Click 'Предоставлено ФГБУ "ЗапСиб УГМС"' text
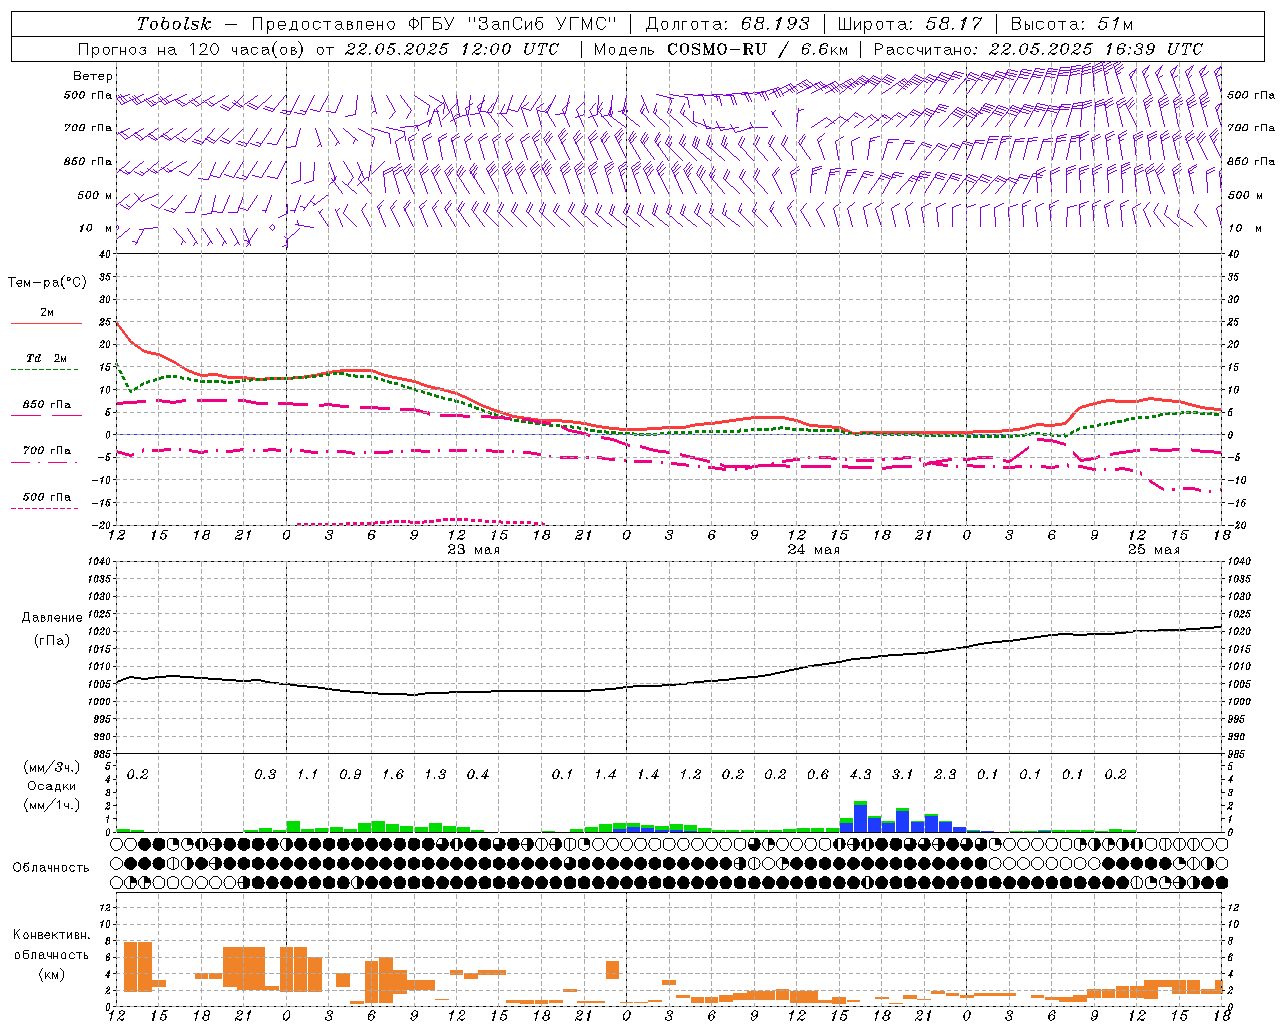The image size is (1280, 1024). click(434, 24)
